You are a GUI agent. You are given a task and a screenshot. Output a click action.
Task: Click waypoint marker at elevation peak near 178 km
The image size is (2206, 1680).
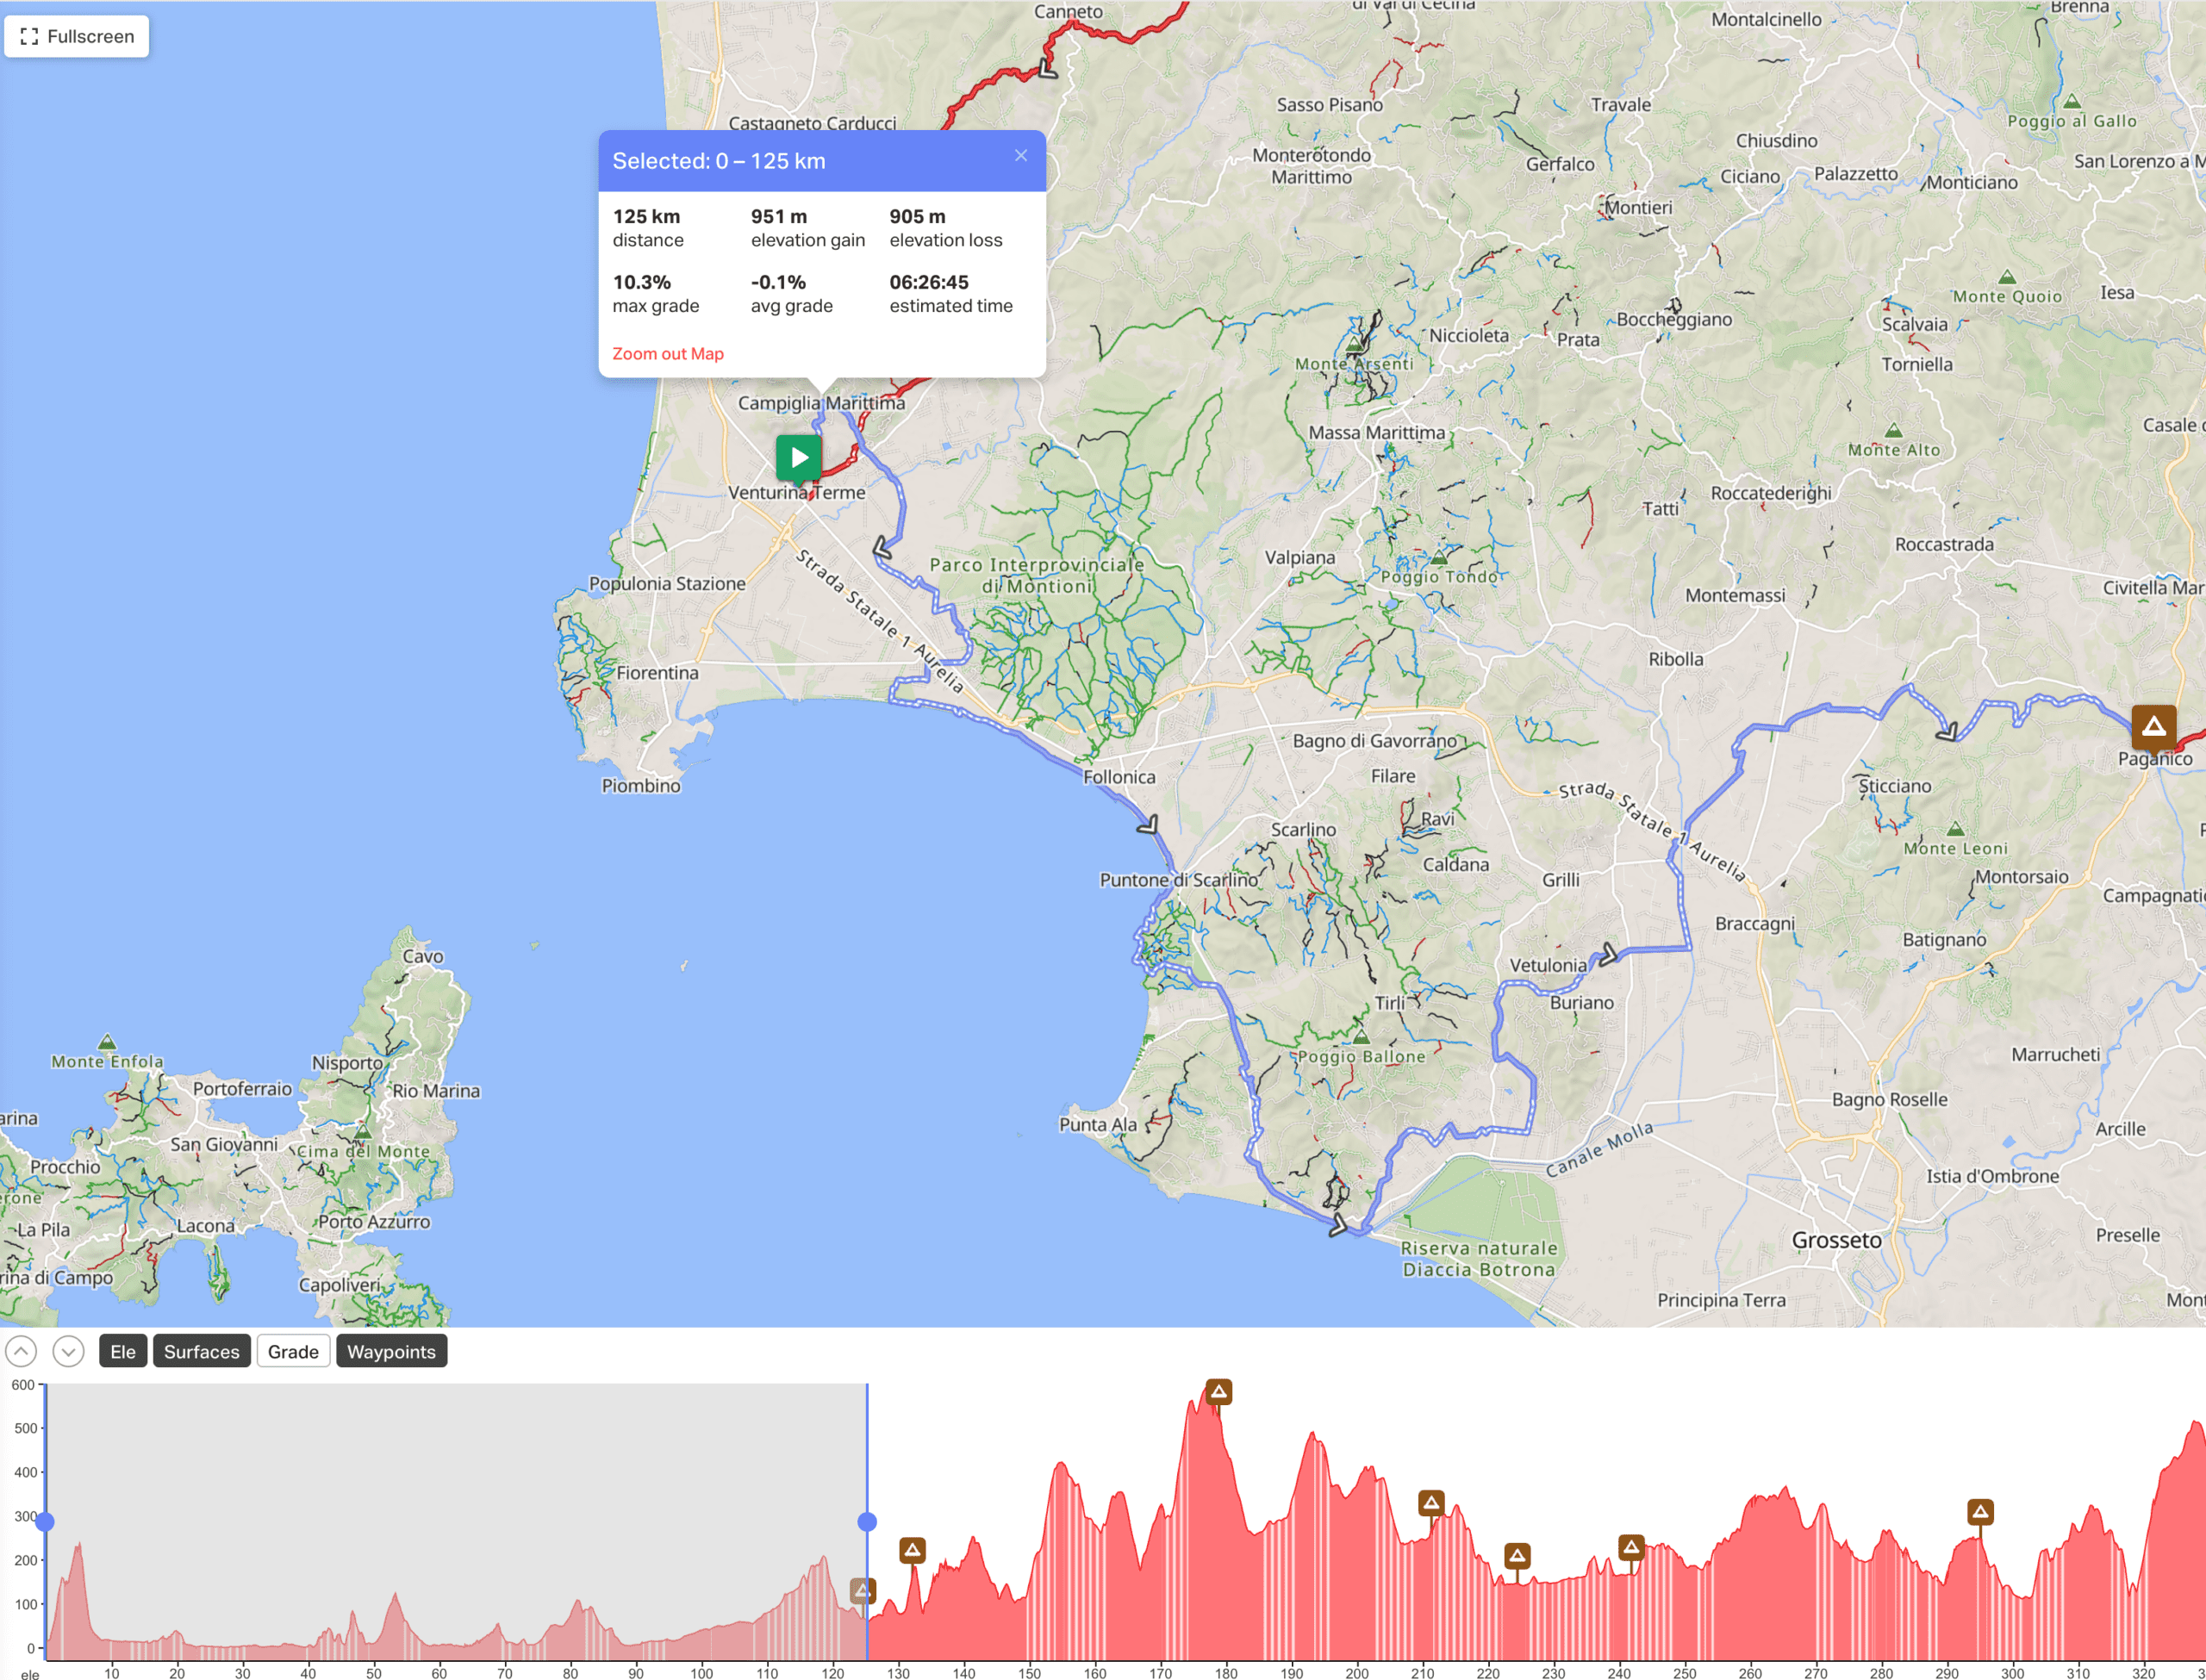tap(1218, 1391)
